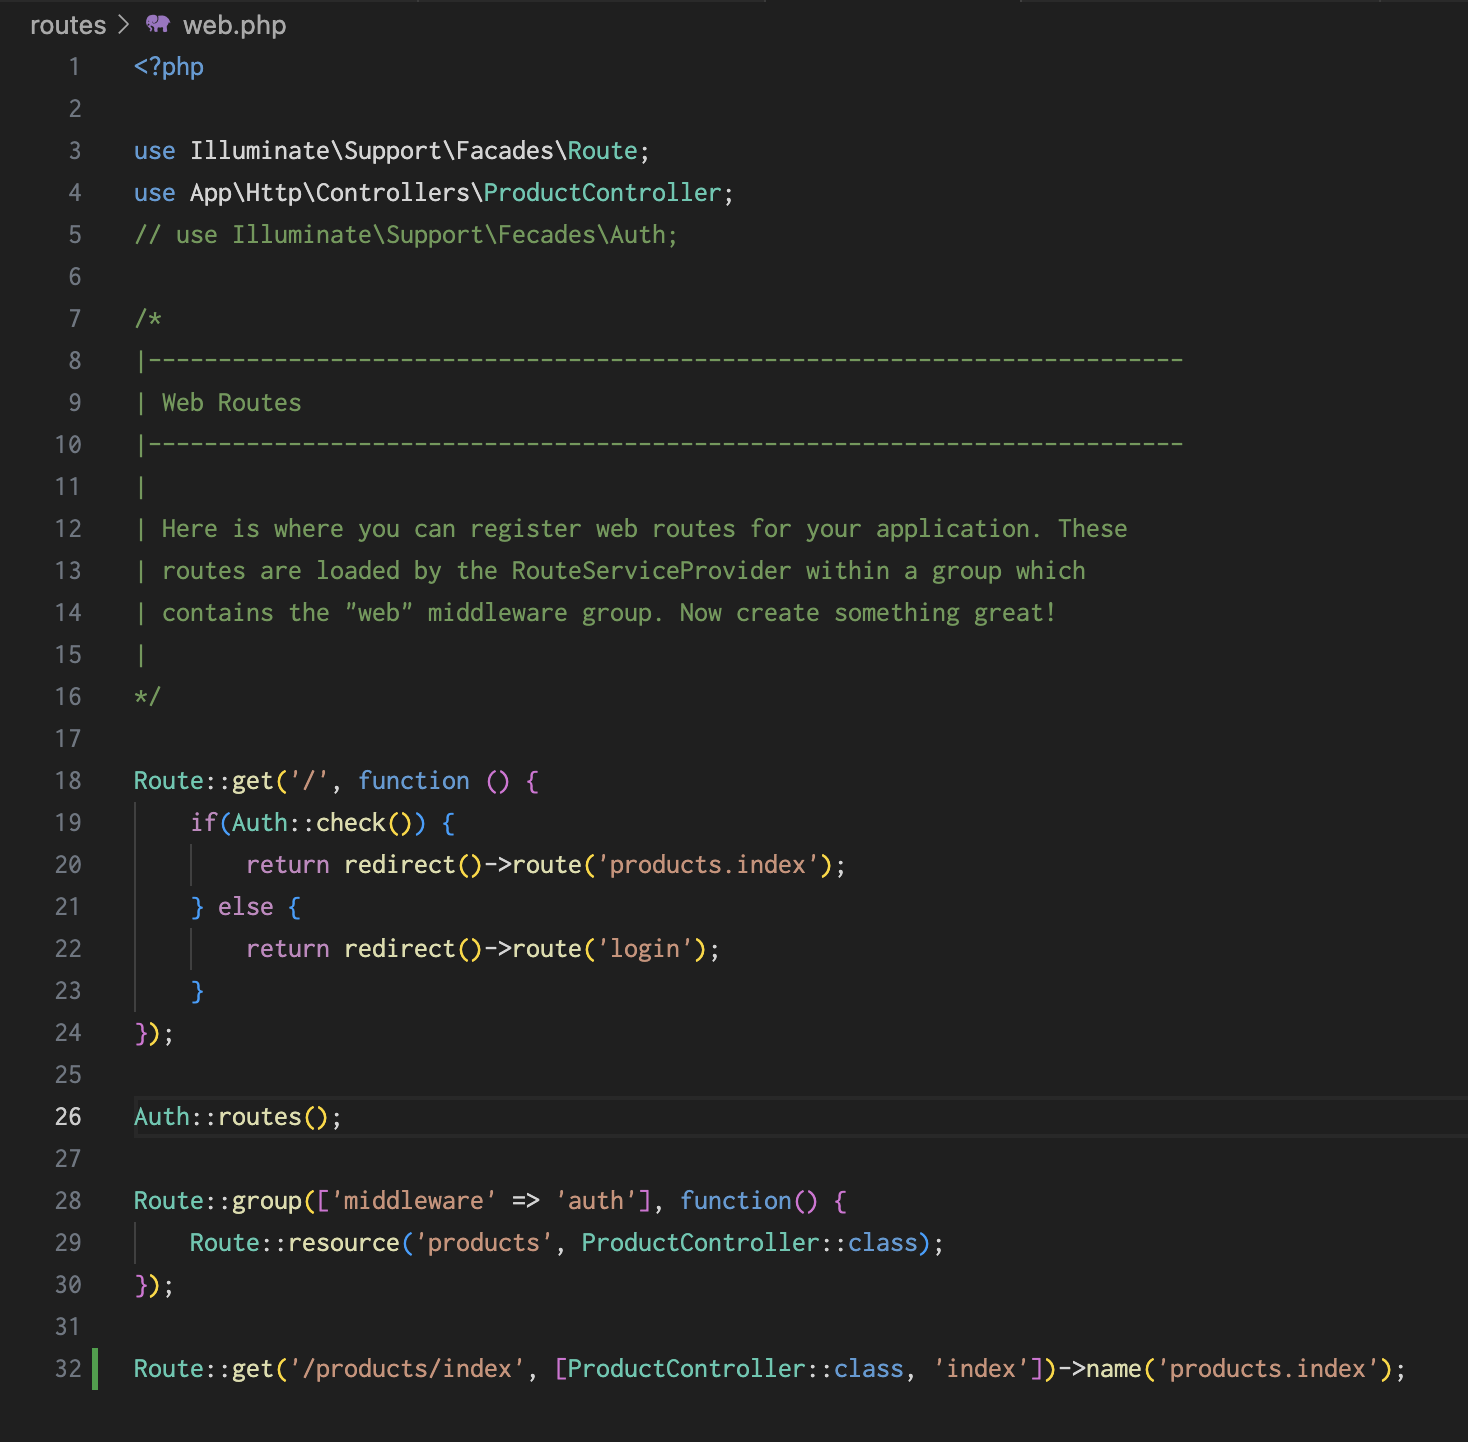Click the 'else' keyword on line 21

coord(246,907)
